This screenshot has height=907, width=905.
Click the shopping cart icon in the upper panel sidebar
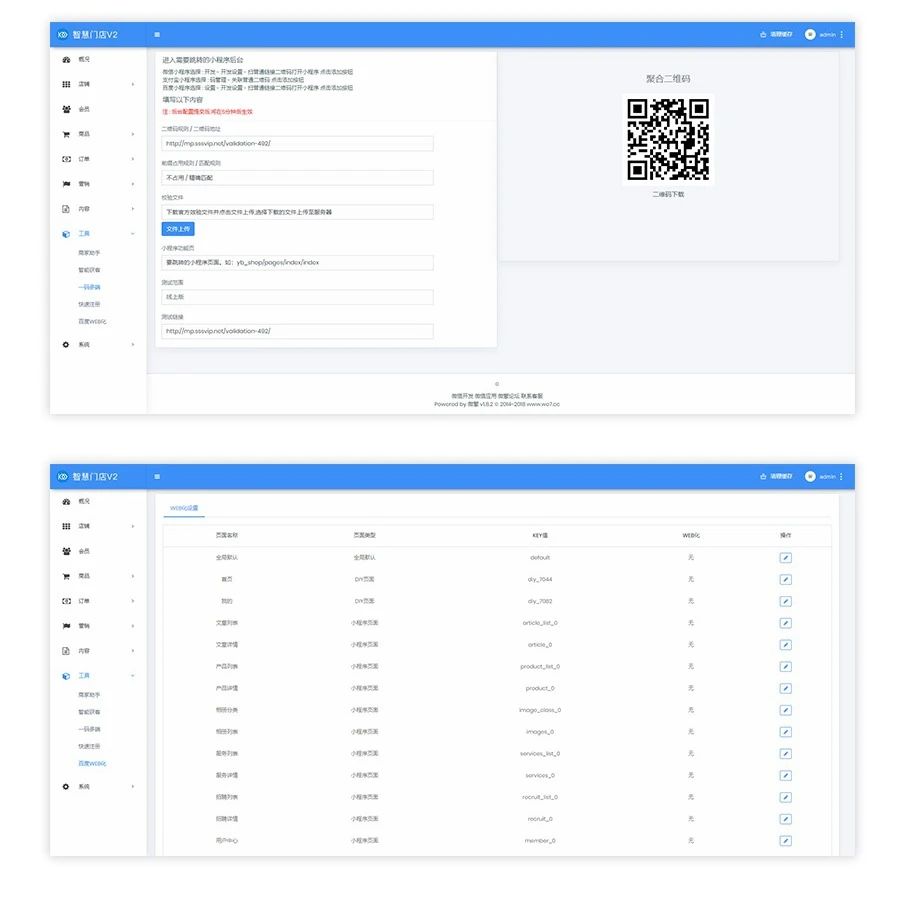66,134
